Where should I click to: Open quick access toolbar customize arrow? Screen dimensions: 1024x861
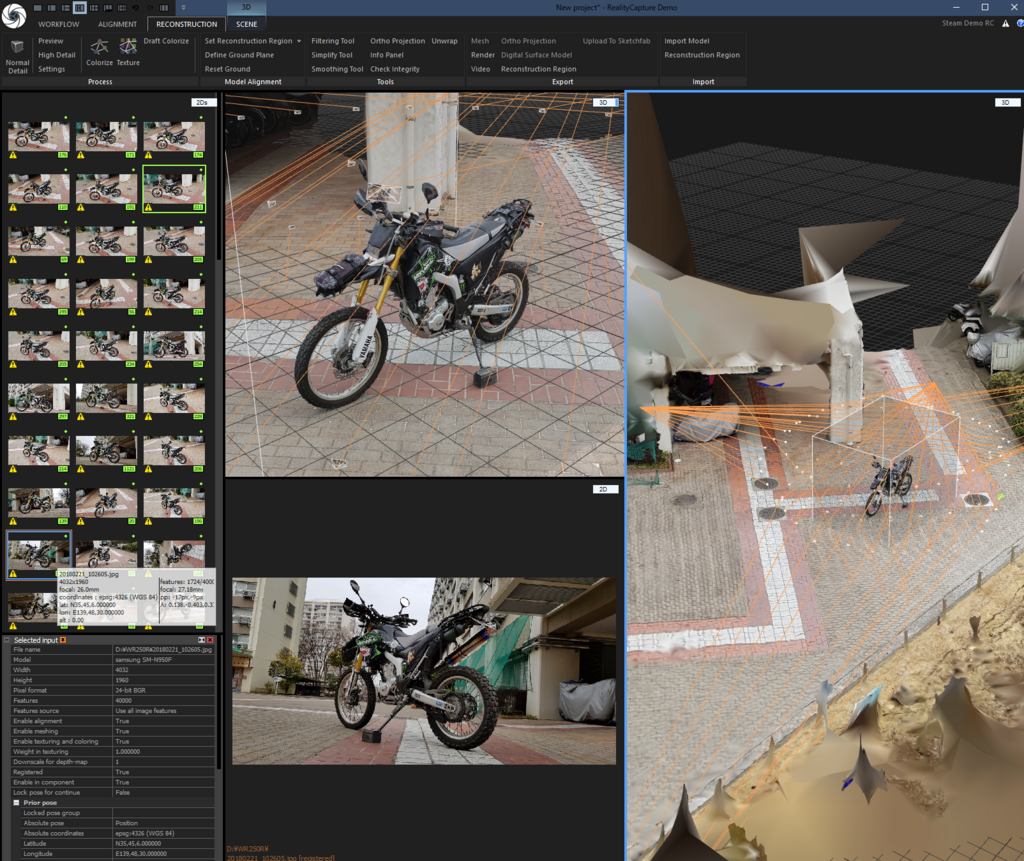pyautogui.click(x=184, y=8)
